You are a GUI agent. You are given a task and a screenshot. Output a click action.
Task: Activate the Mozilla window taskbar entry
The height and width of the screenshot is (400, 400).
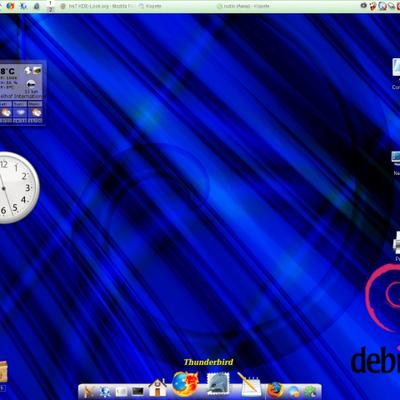(97, 6)
